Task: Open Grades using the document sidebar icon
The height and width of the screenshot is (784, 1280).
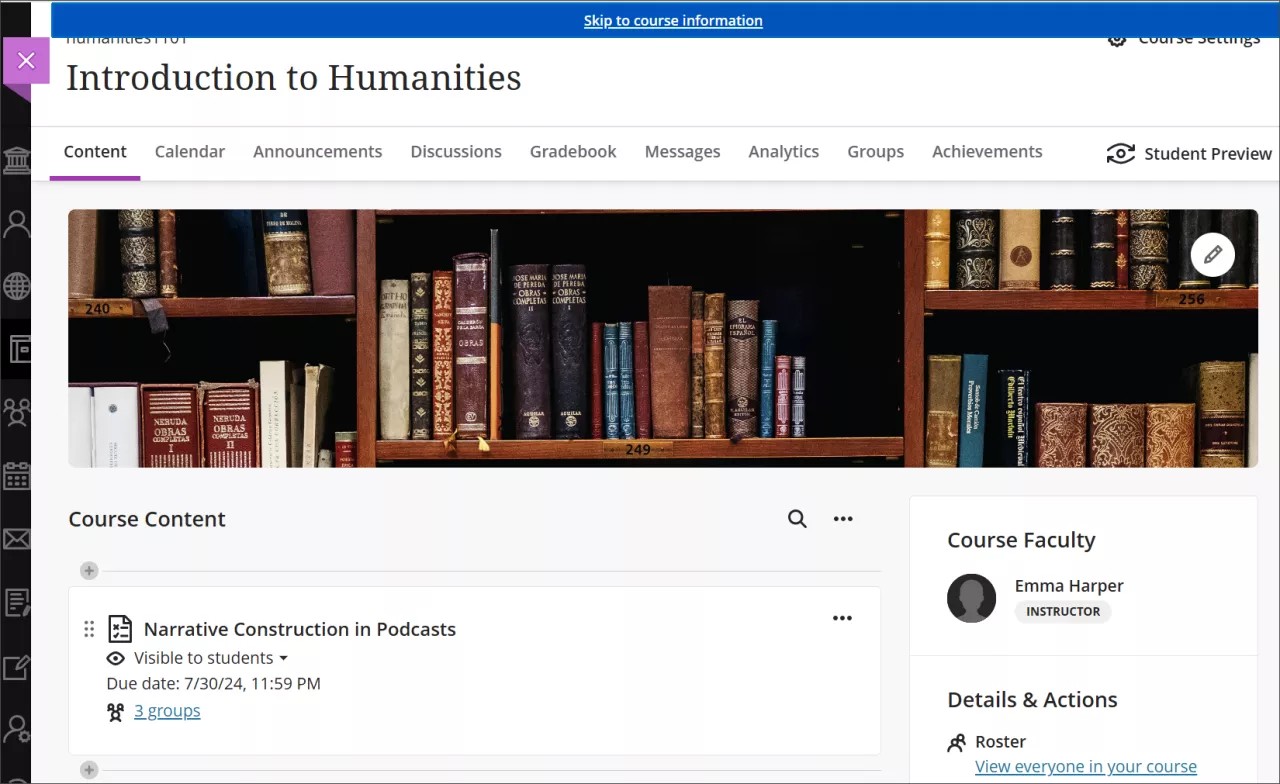Action: click(x=16, y=601)
